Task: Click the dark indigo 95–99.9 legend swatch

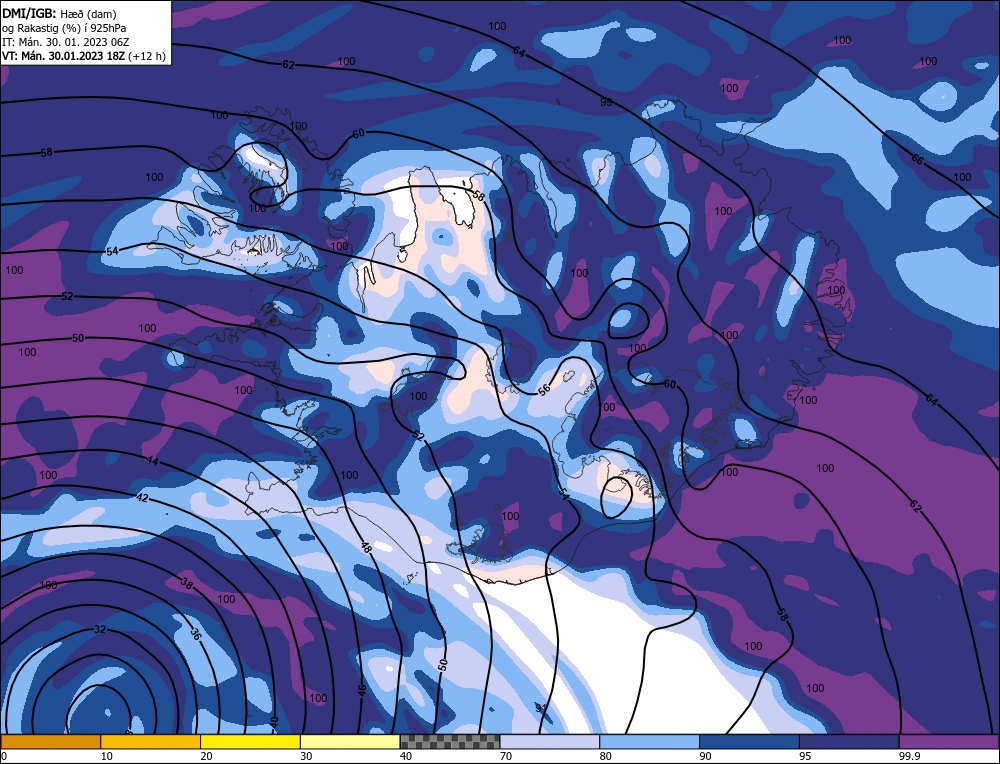Action: click(x=849, y=741)
